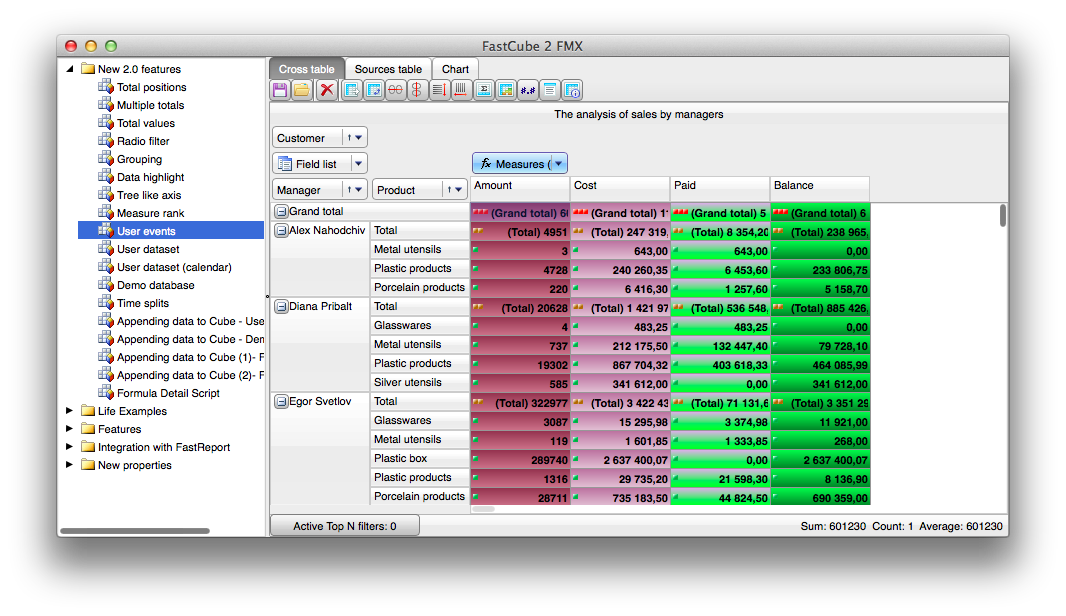The height and width of the screenshot is (616, 1066).
Task: Open a cube file with the folder icon
Action: tap(302, 90)
